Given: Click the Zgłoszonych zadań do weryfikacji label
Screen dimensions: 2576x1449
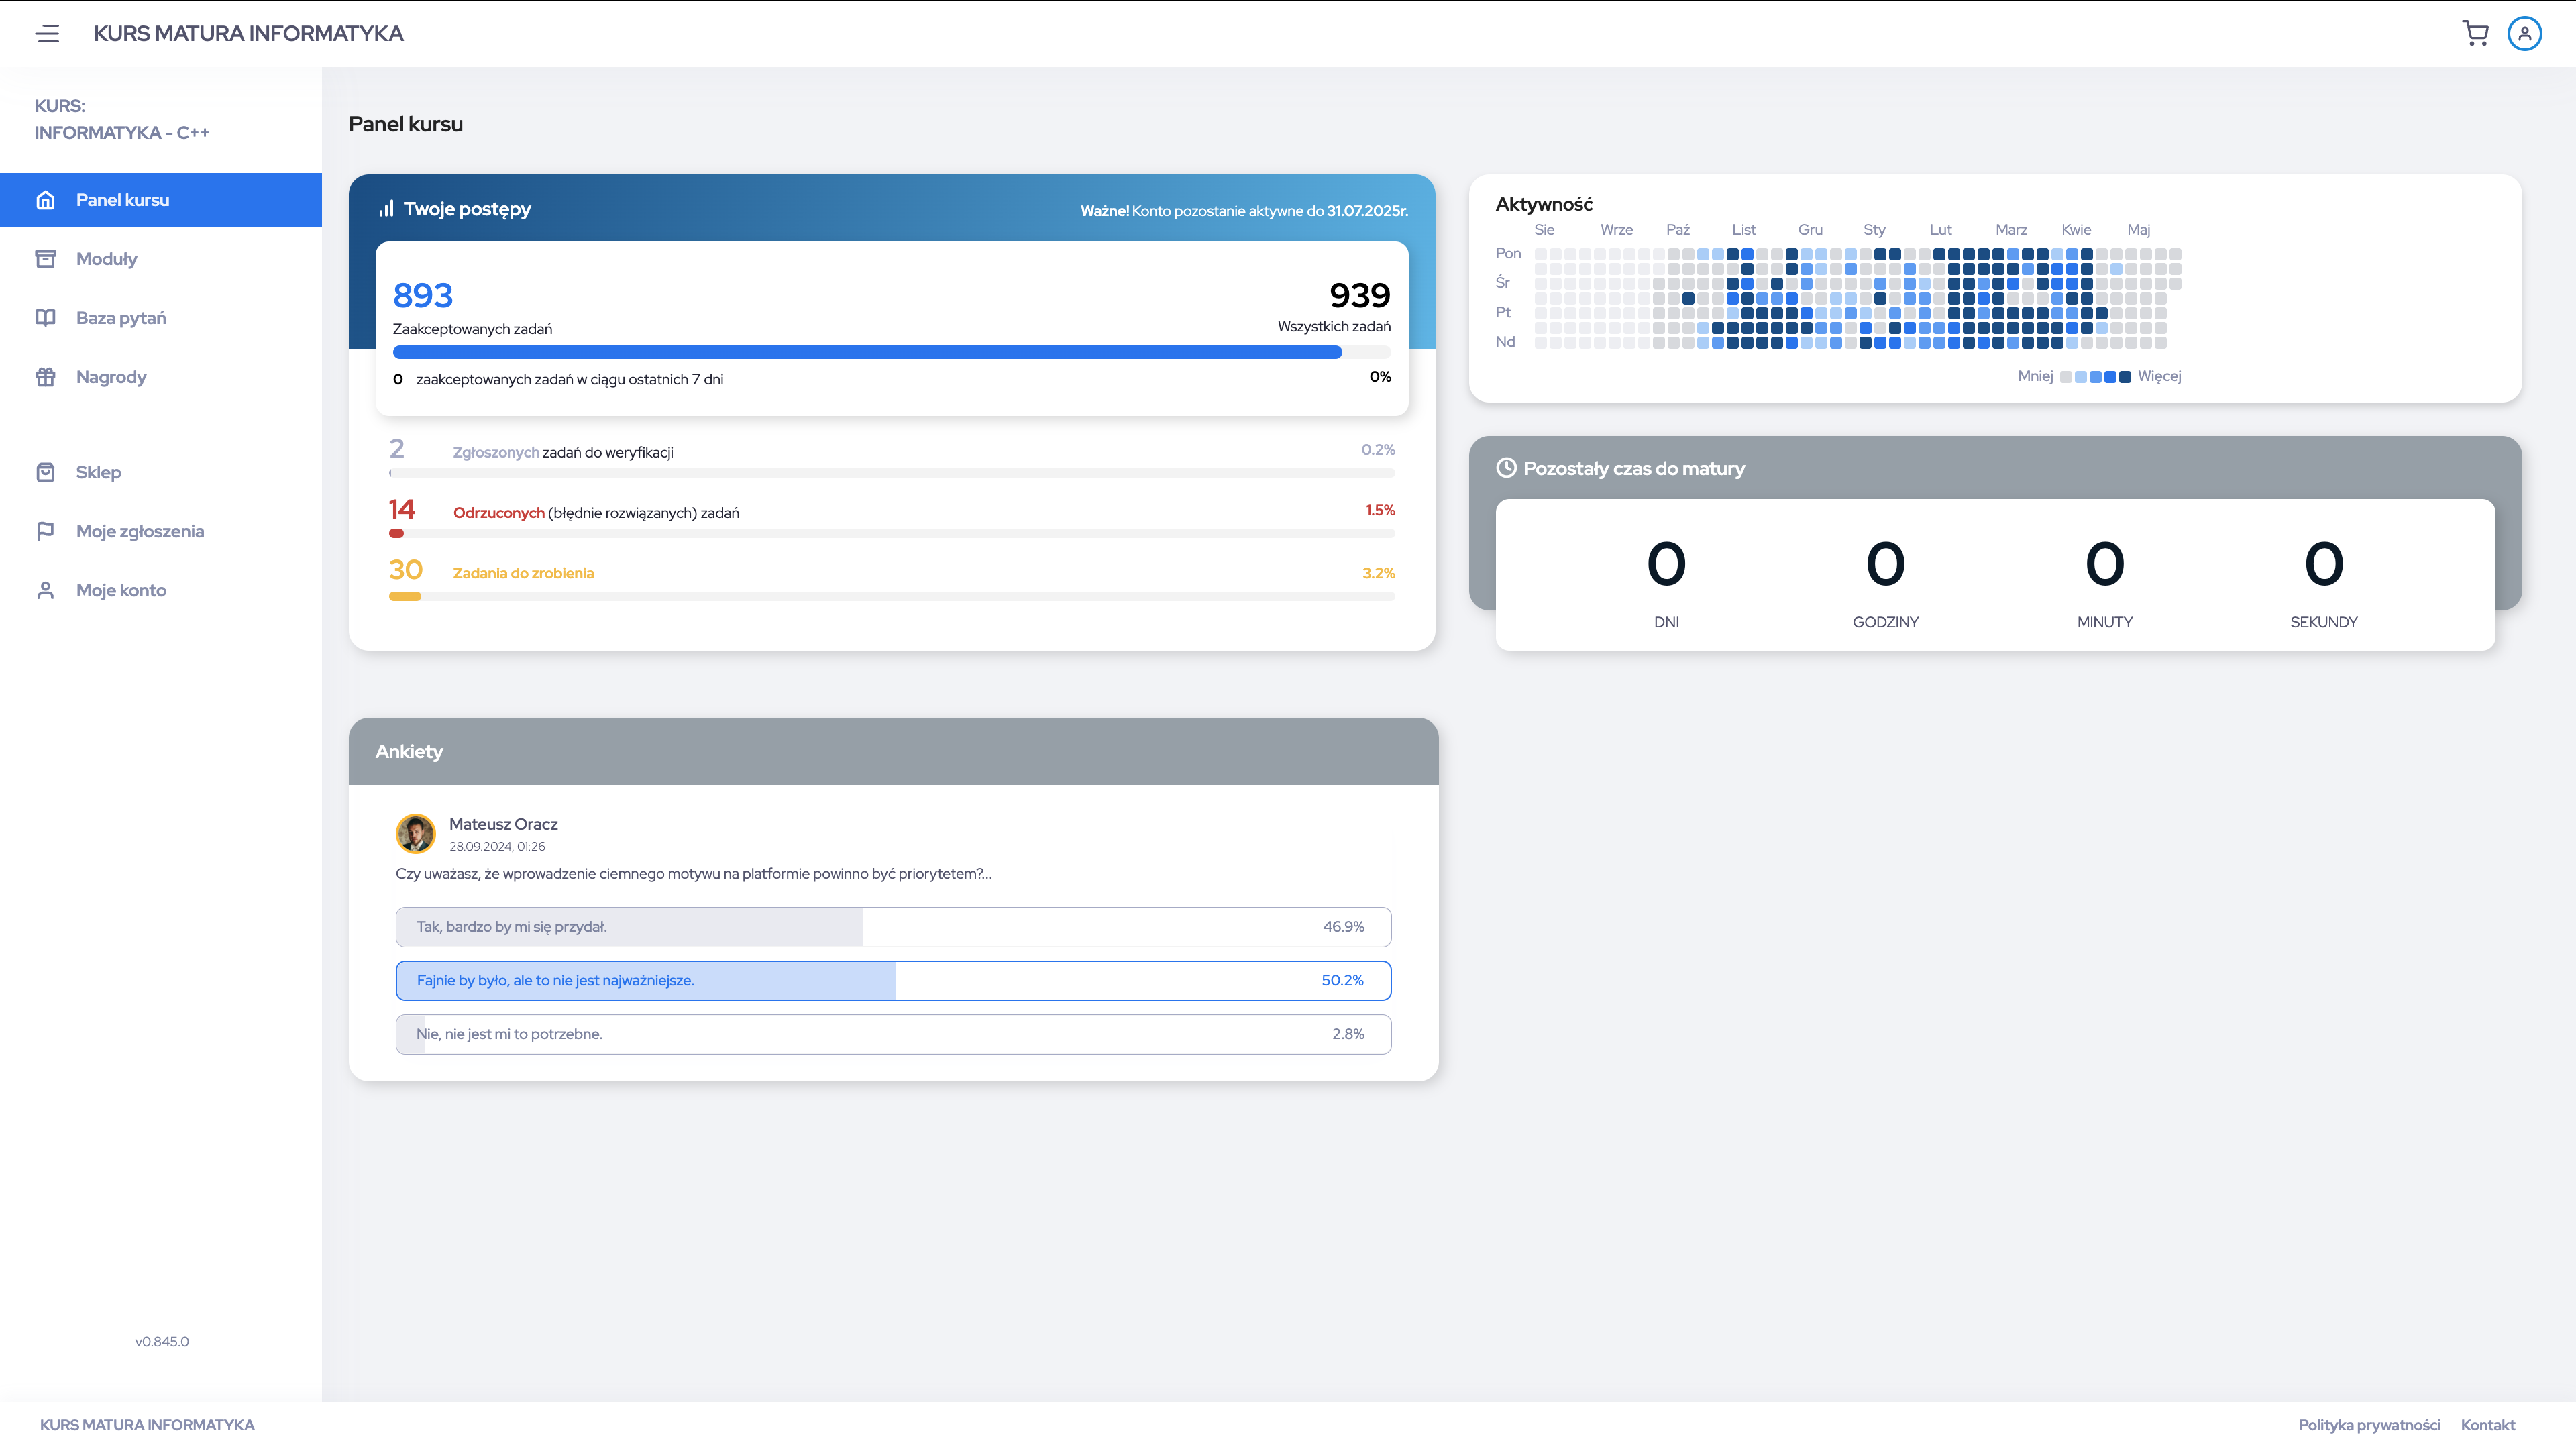Looking at the screenshot, I should [x=563, y=453].
